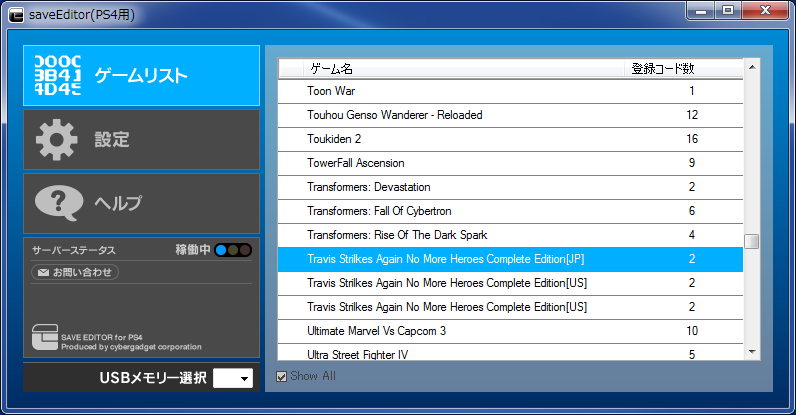Select the Toukiden 2 row

coord(510,139)
